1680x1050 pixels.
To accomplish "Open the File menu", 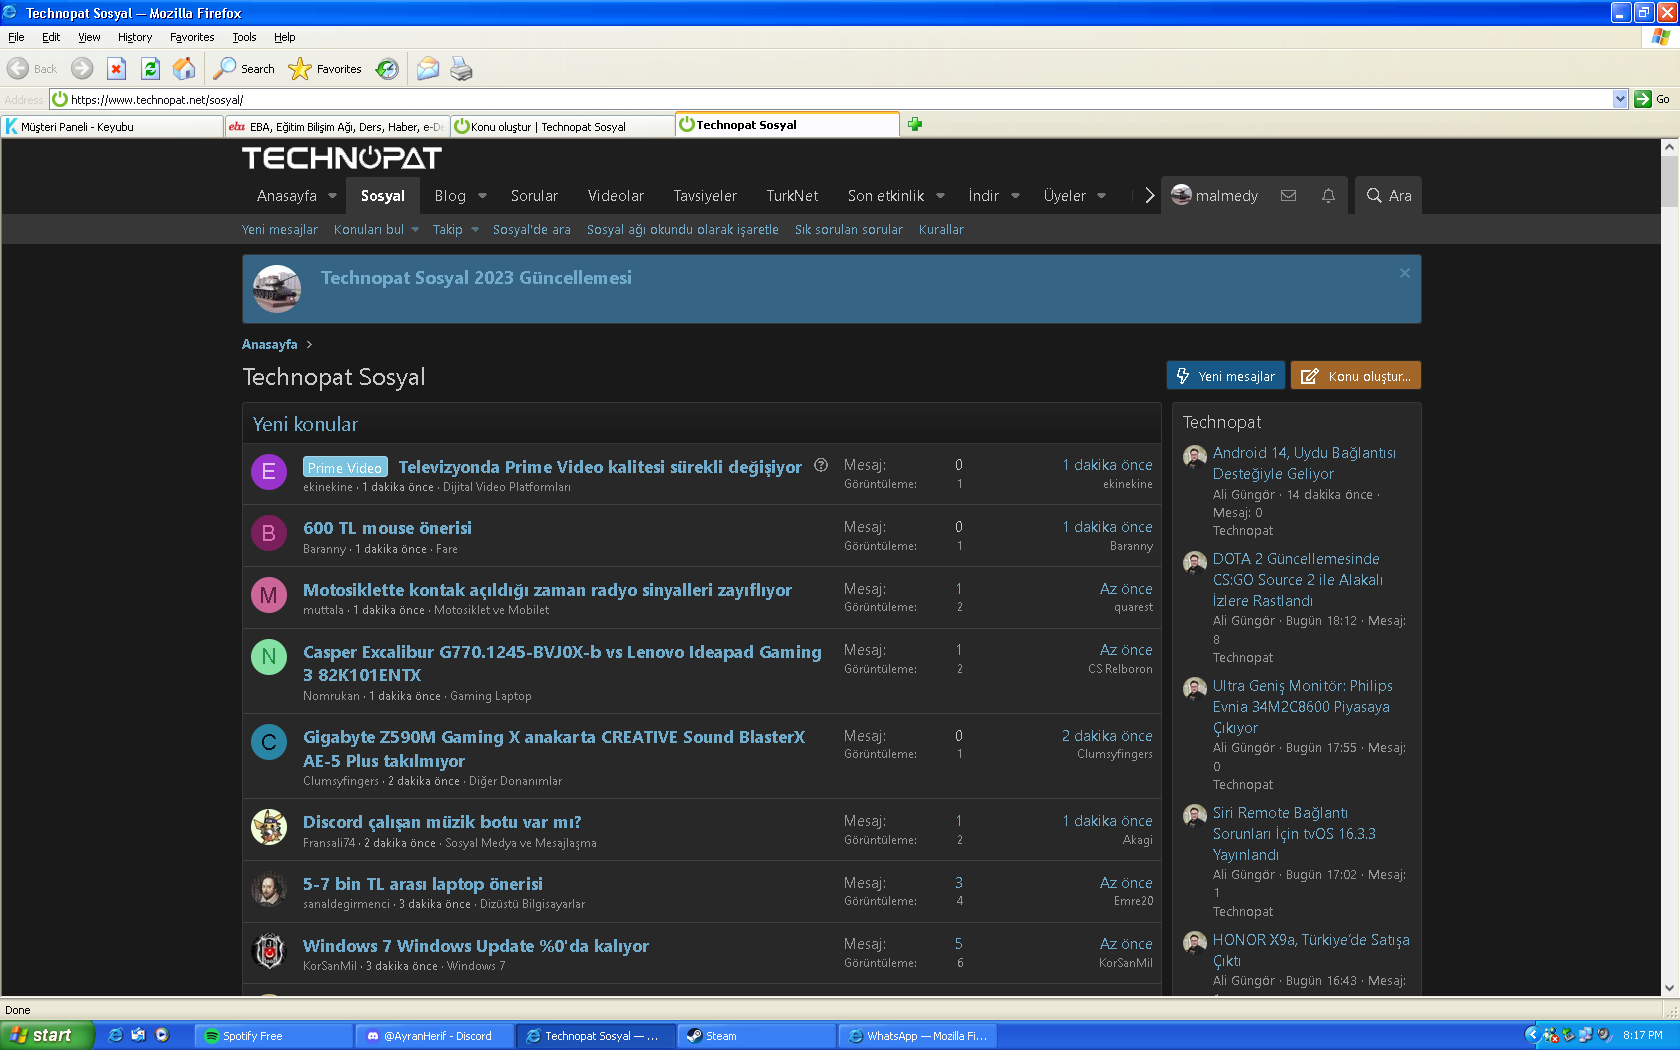I will click(16, 37).
